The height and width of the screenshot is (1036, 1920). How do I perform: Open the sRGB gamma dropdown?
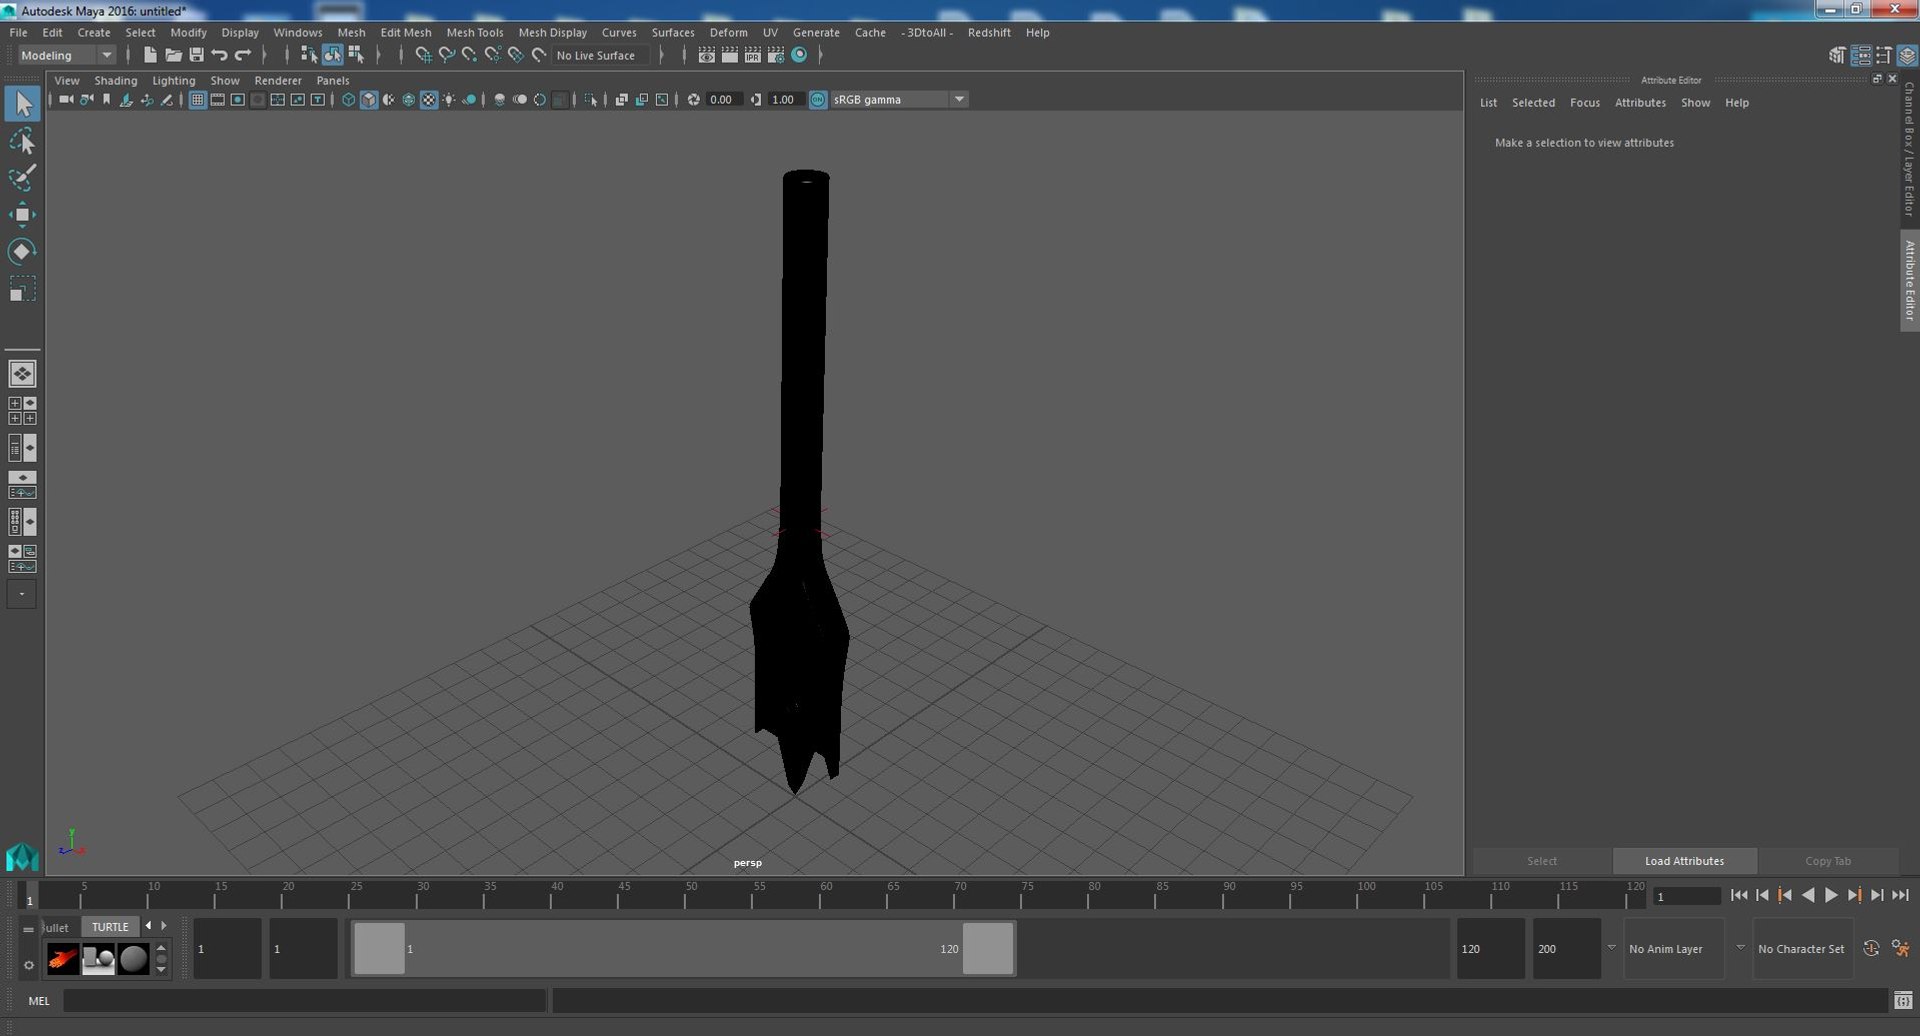[x=898, y=99]
